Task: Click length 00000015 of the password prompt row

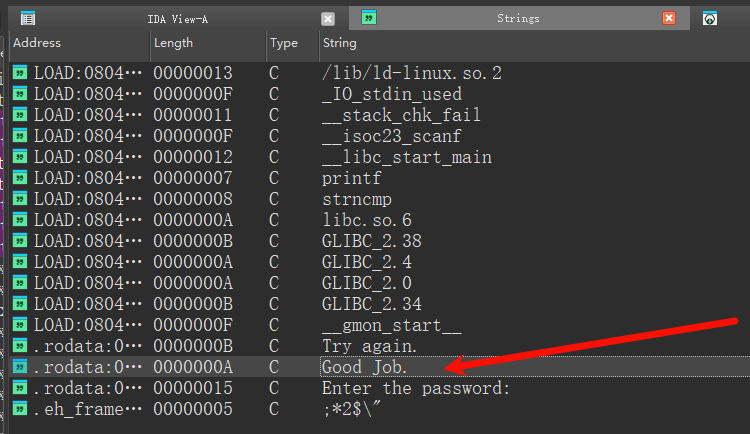Action: 193,389
